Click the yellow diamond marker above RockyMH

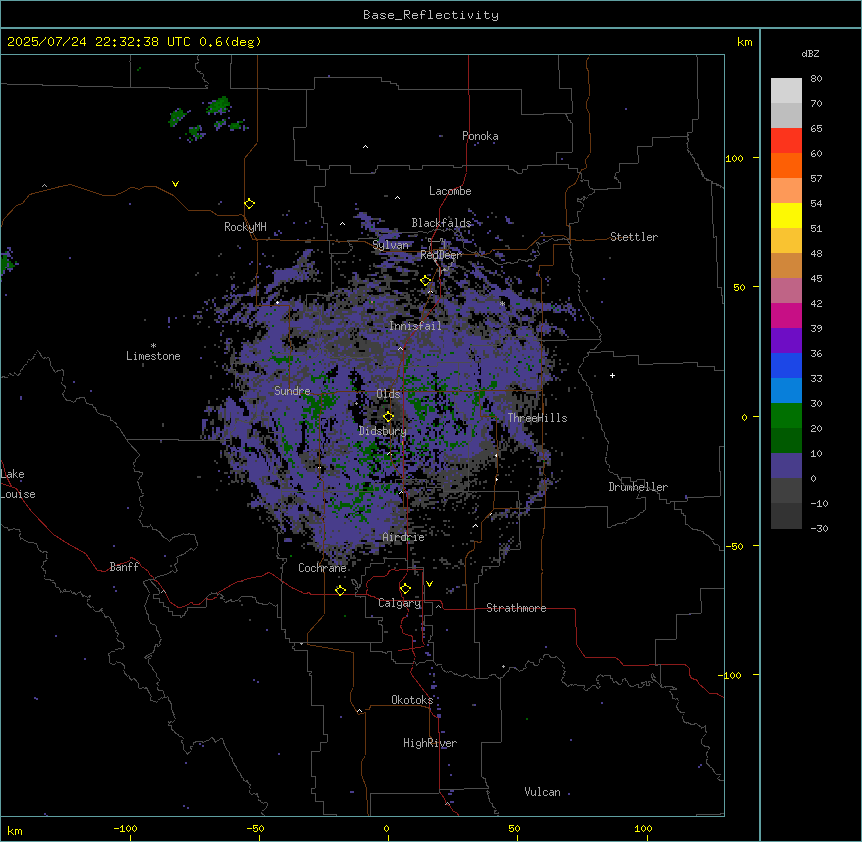click(250, 204)
